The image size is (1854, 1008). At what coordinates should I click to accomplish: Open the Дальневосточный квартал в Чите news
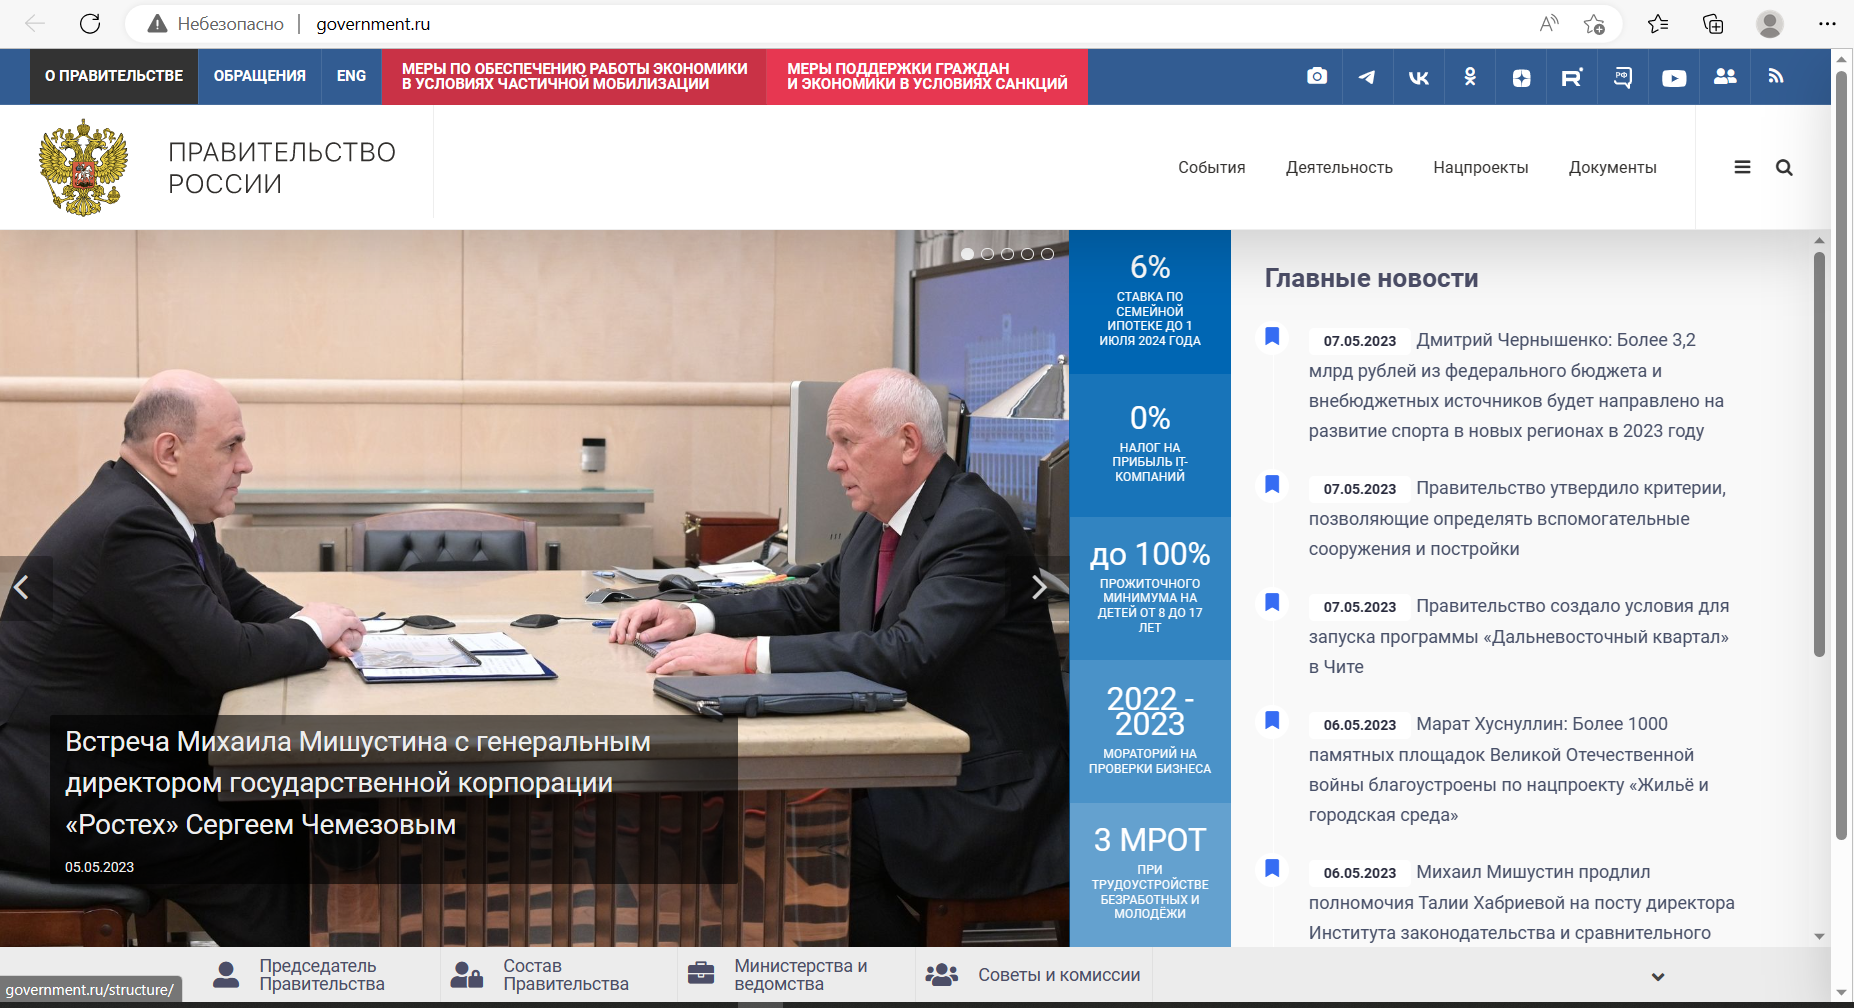point(1519,636)
